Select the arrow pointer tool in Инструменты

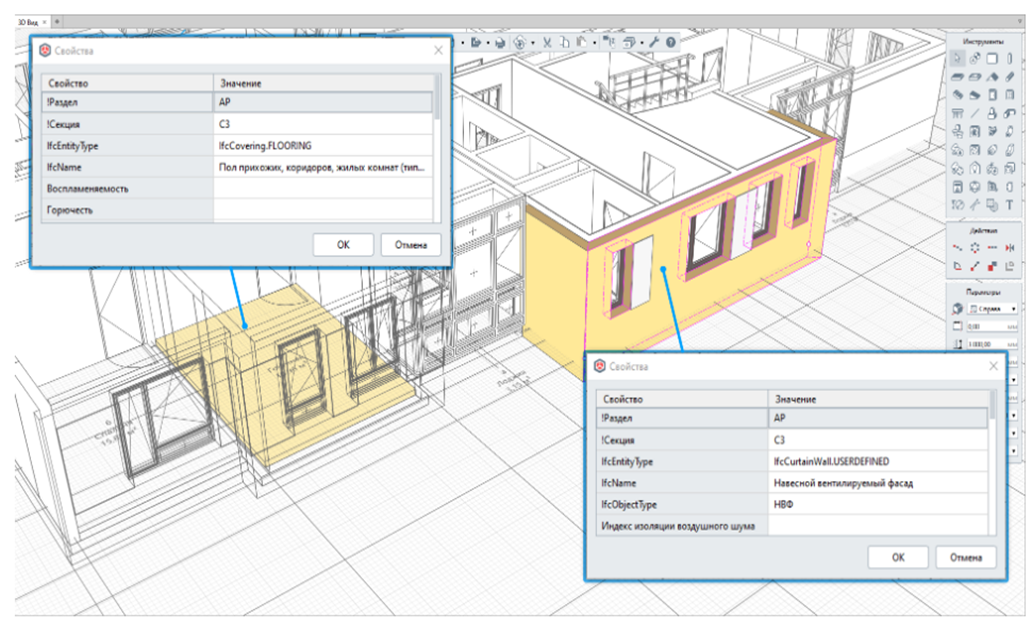coord(956,59)
